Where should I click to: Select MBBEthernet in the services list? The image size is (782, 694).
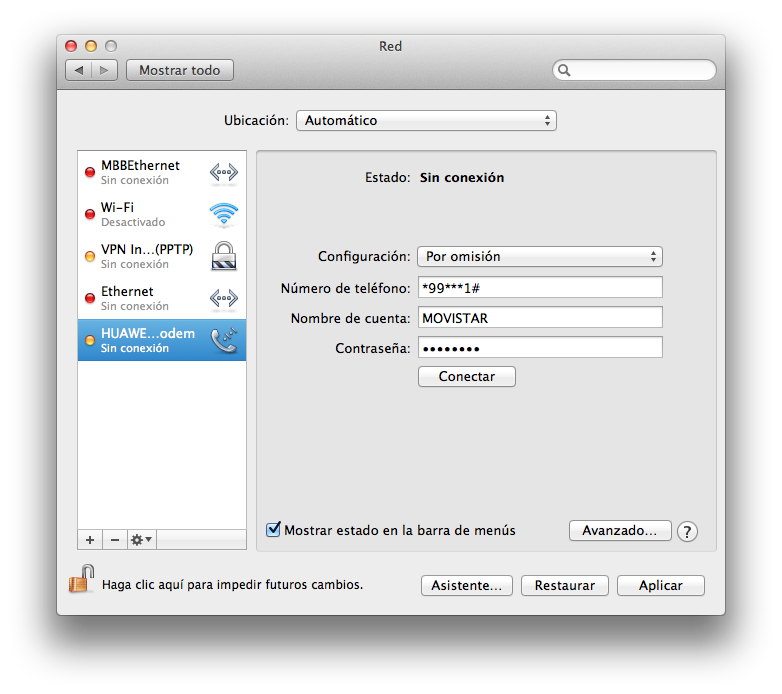(x=162, y=173)
